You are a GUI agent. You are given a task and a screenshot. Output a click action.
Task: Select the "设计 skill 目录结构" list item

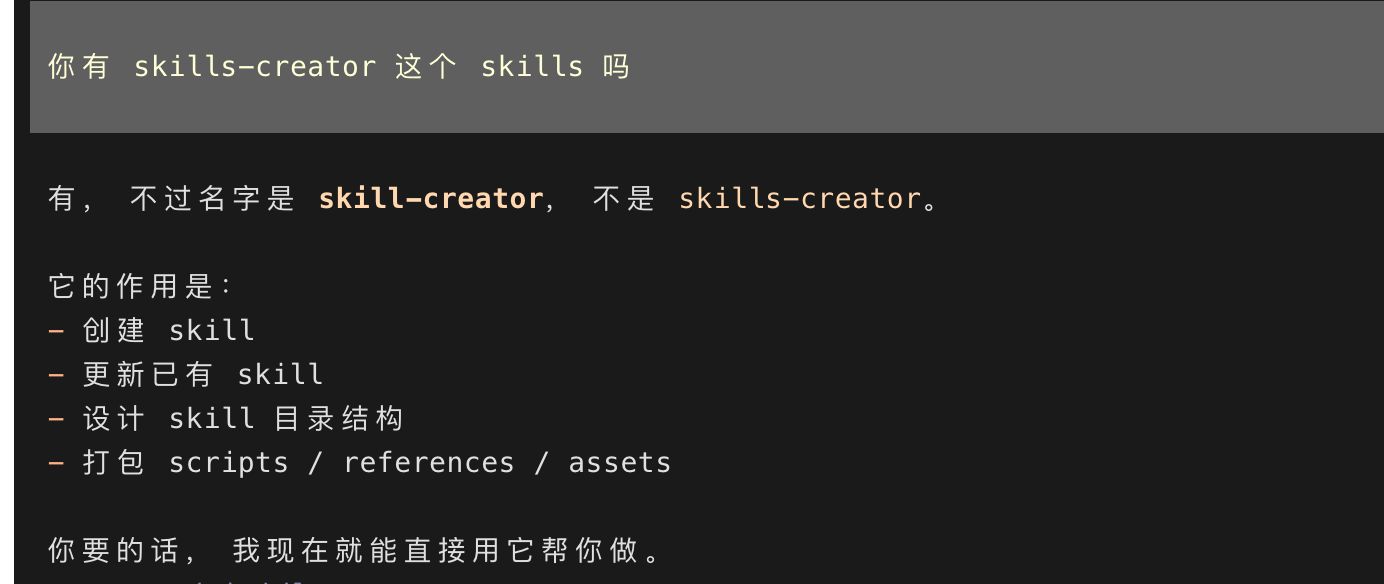coord(242,419)
